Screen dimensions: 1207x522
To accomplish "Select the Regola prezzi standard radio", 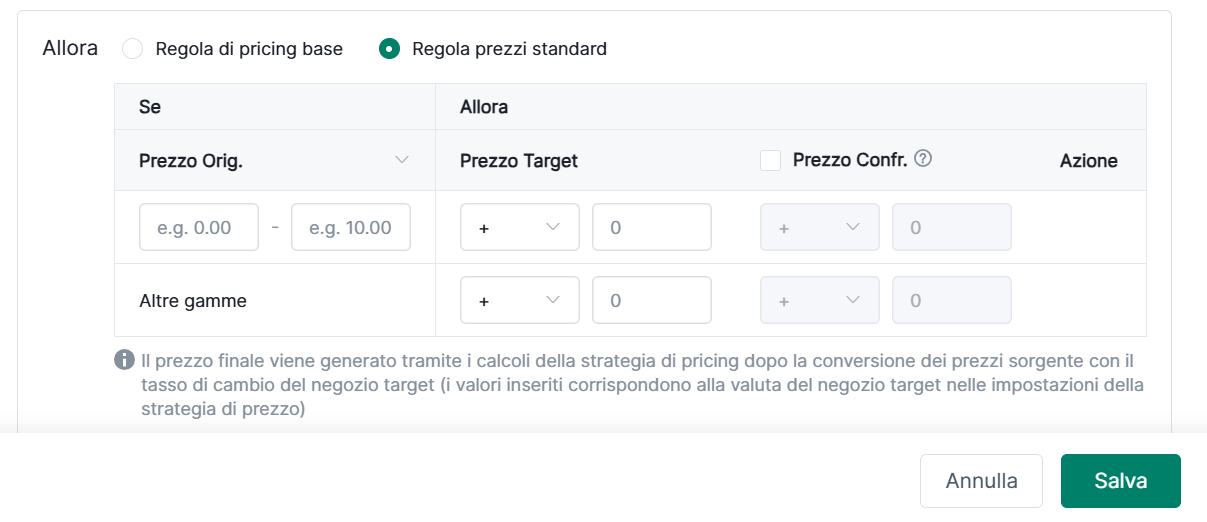I will pos(390,48).
